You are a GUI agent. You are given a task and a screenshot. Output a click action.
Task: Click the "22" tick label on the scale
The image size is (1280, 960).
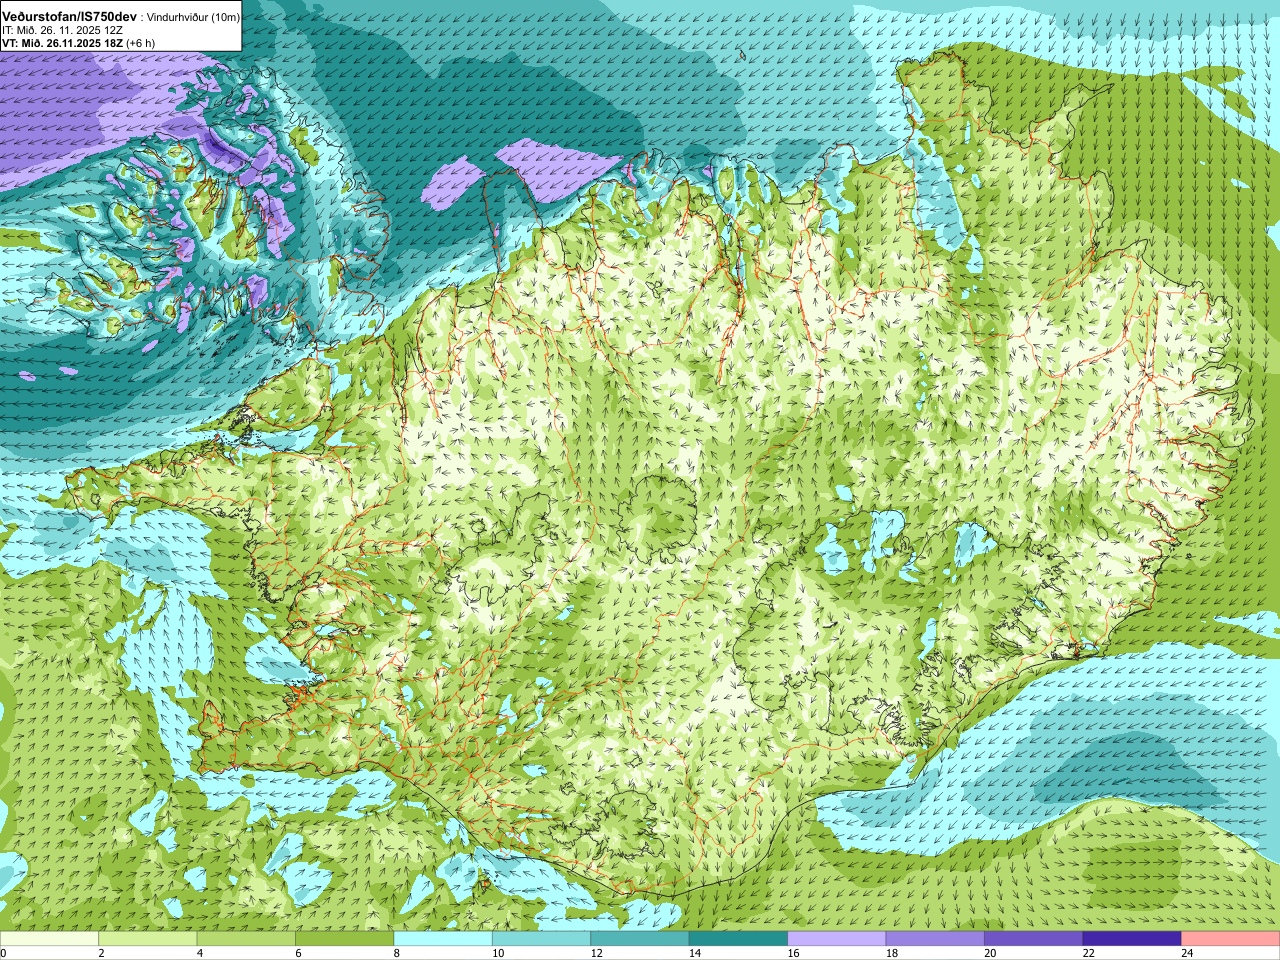[x=1087, y=953]
